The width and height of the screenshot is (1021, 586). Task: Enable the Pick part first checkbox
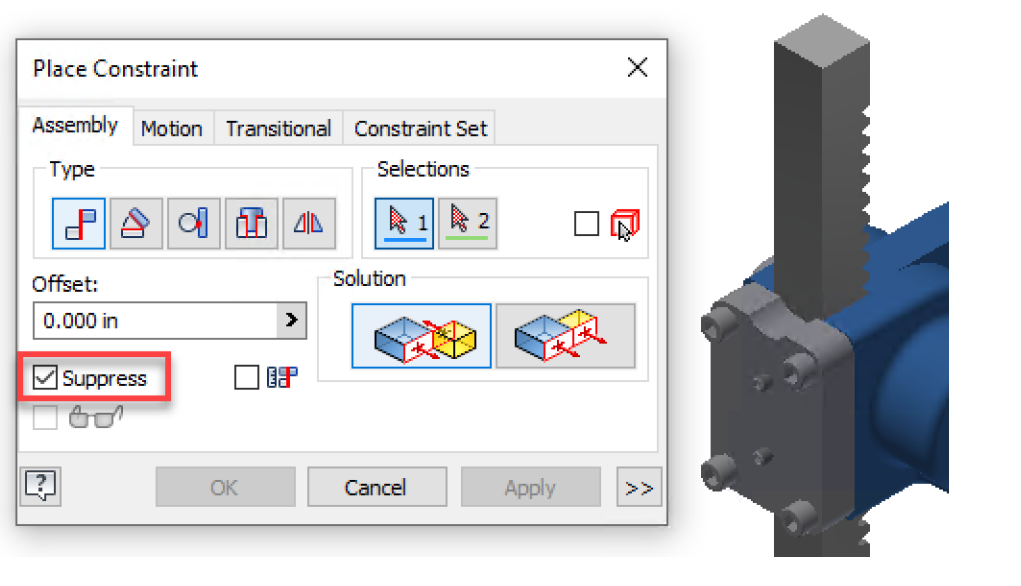point(587,223)
